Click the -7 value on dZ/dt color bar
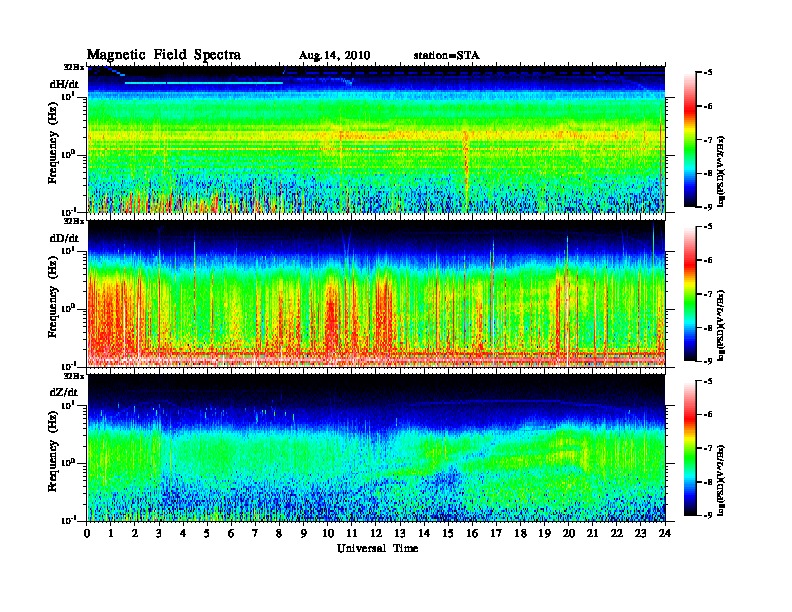 coord(707,448)
